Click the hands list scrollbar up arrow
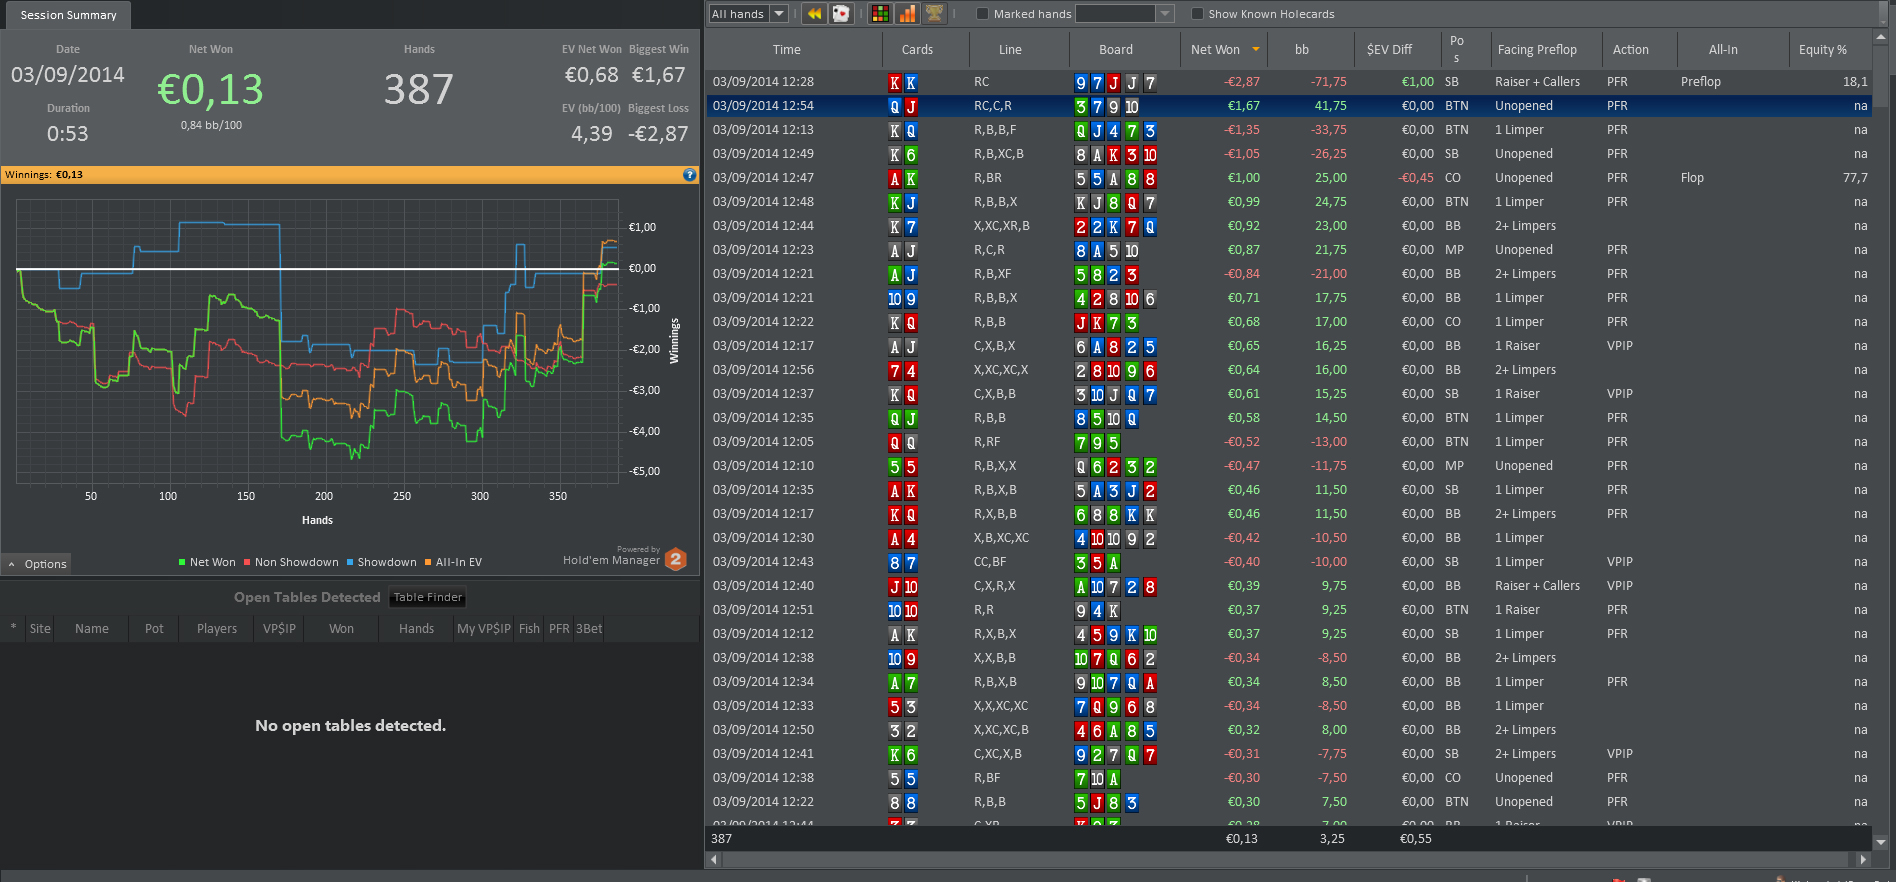 pos(1880,38)
